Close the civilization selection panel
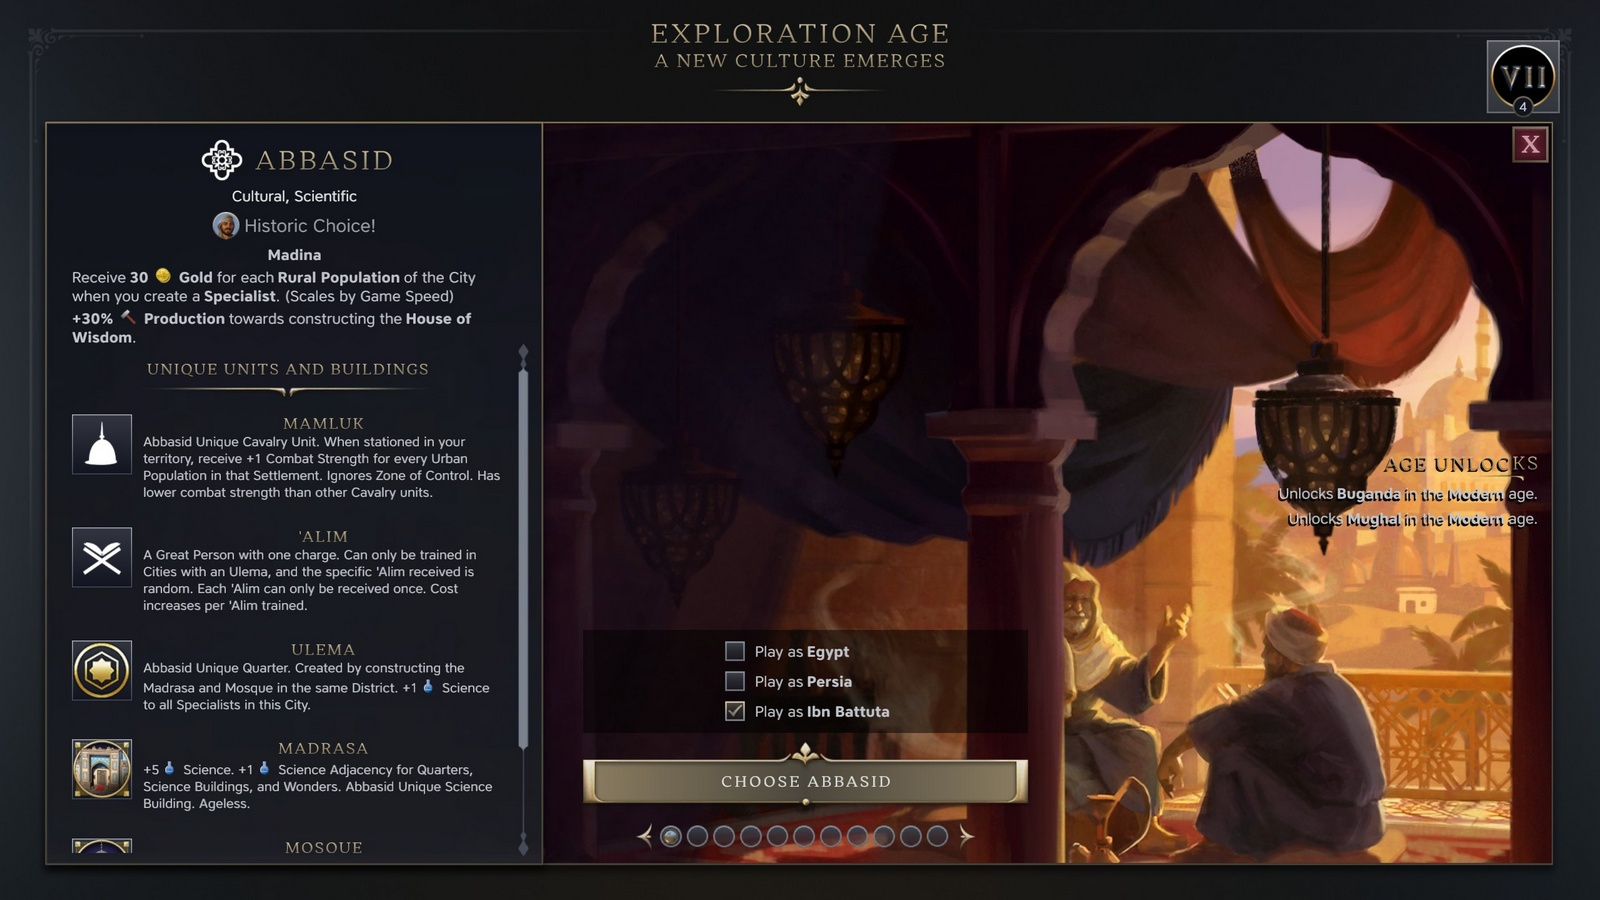 click(1530, 145)
